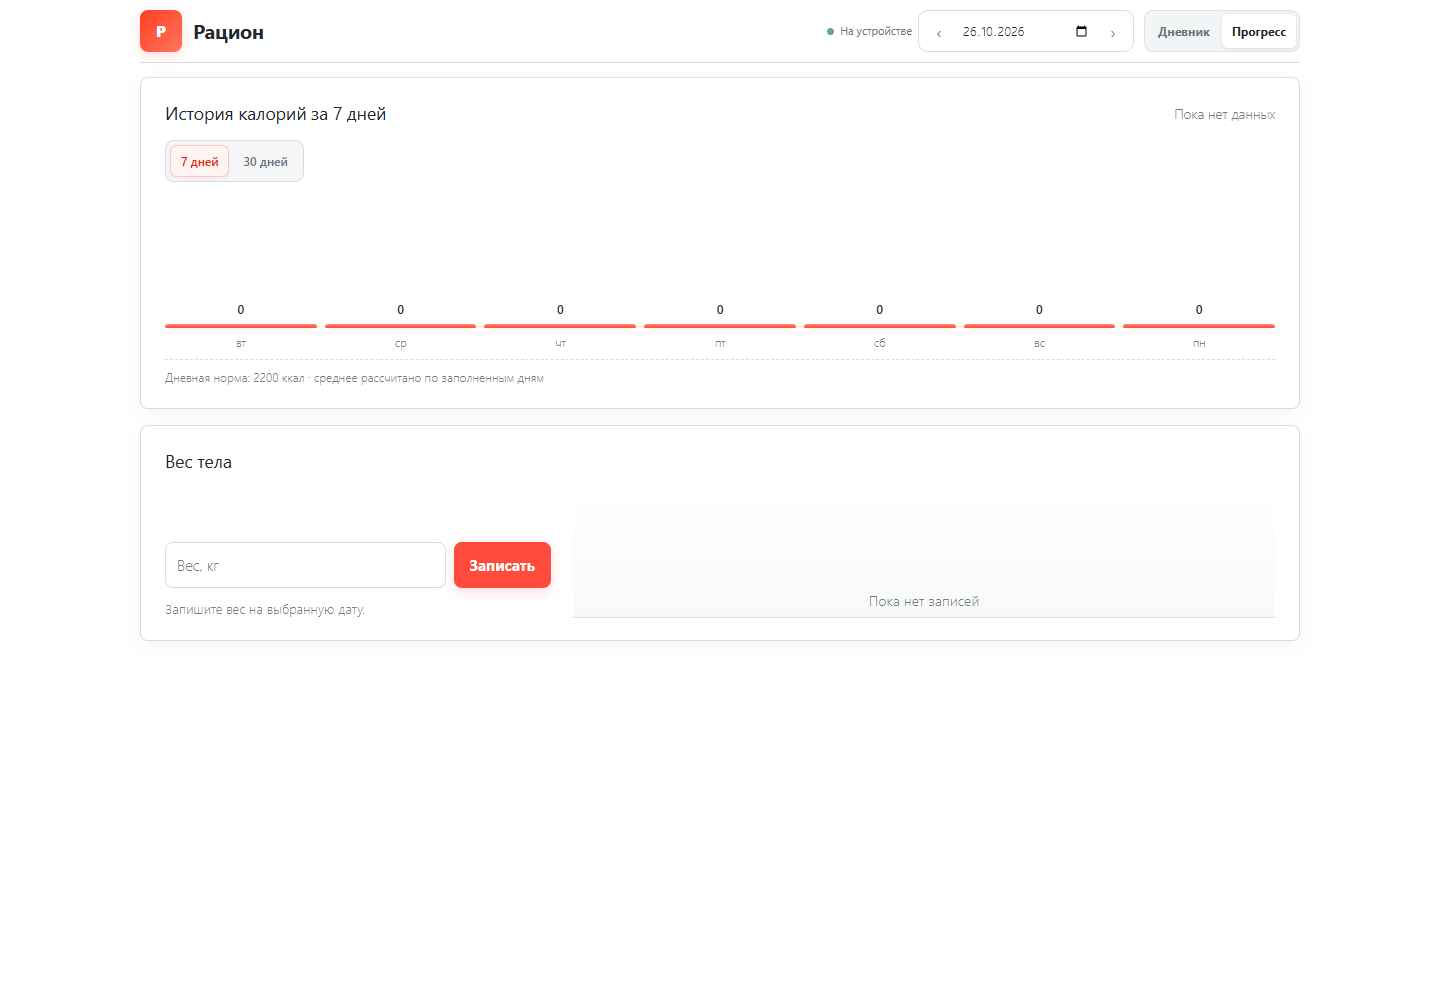The image size is (1440, 1000).
Task: Click the вс day bar in chart
Action: pyautogui.click(x=1039, y=326)
